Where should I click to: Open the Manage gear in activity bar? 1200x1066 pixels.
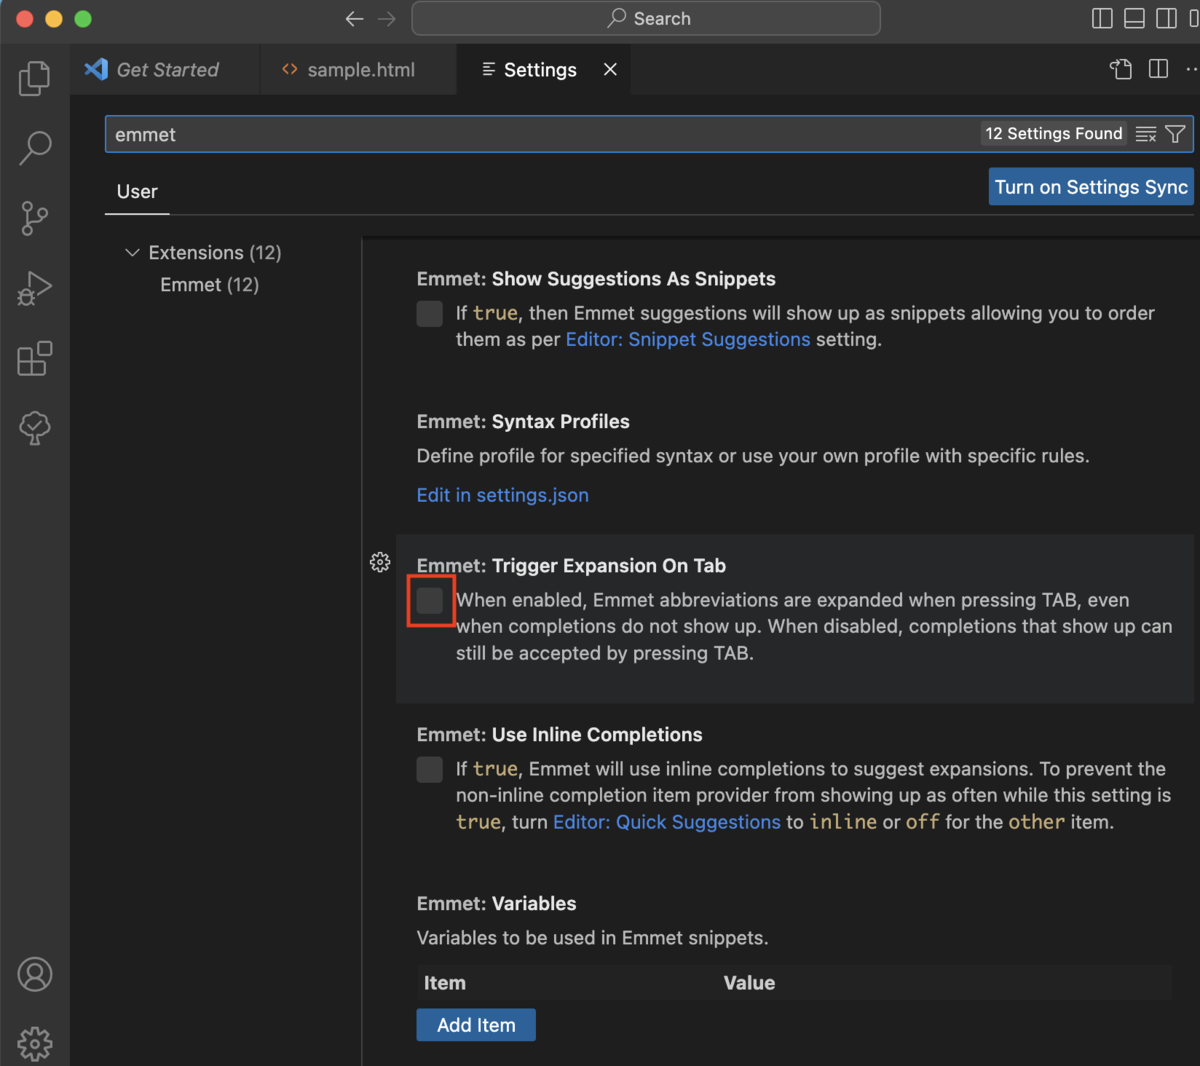[x=35, y=1043]
